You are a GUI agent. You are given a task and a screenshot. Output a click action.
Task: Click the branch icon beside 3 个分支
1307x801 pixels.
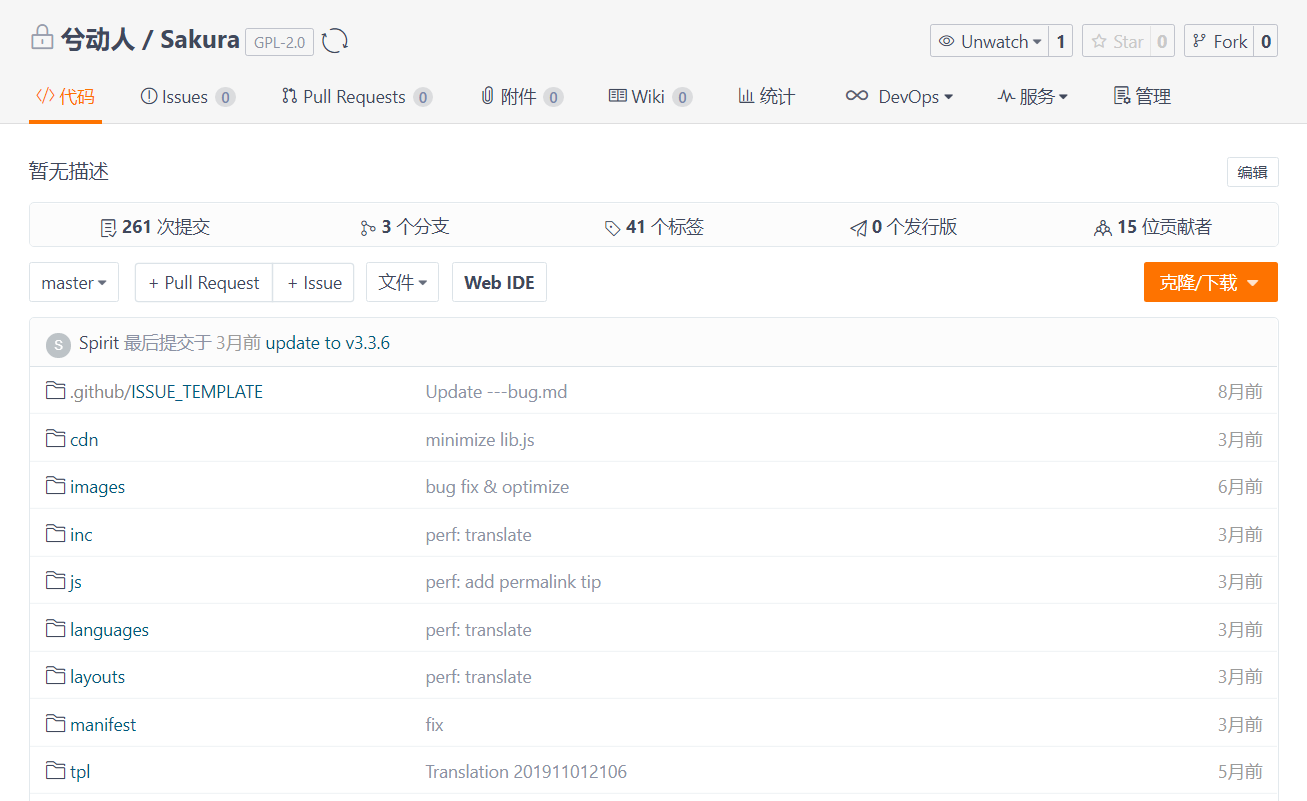pyautogui.click(x=368, y=228)
